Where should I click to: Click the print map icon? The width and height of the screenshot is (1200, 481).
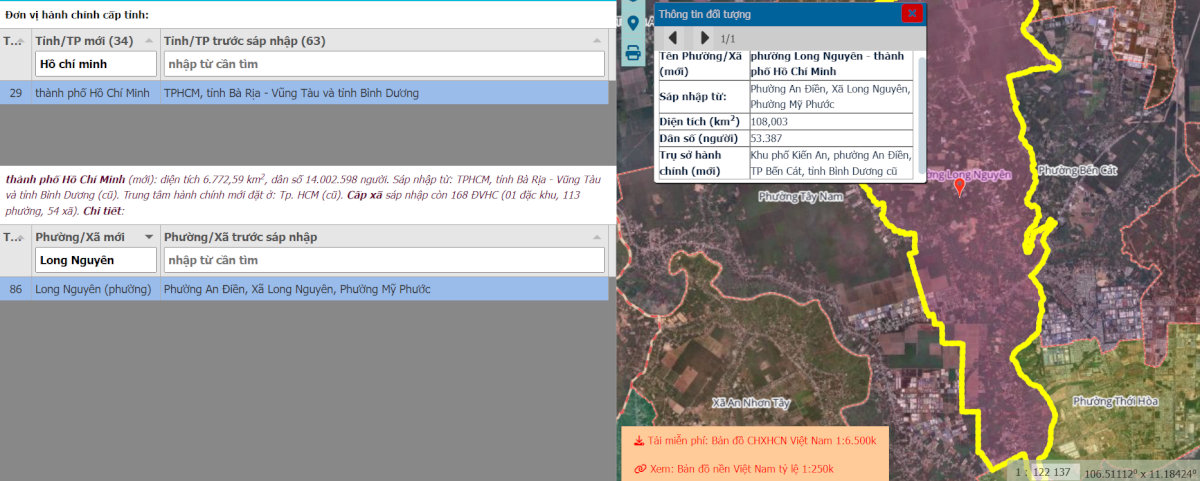[x=632, y=53]
